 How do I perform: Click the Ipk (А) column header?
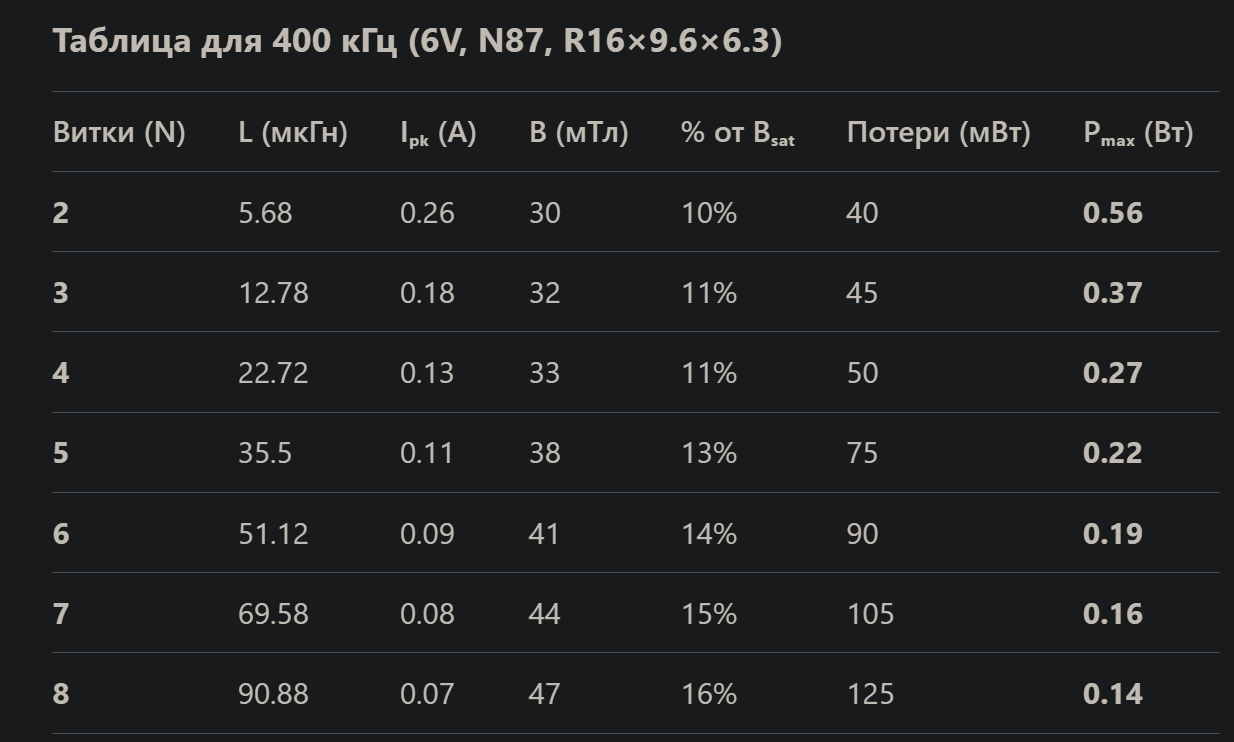[438, 133]
